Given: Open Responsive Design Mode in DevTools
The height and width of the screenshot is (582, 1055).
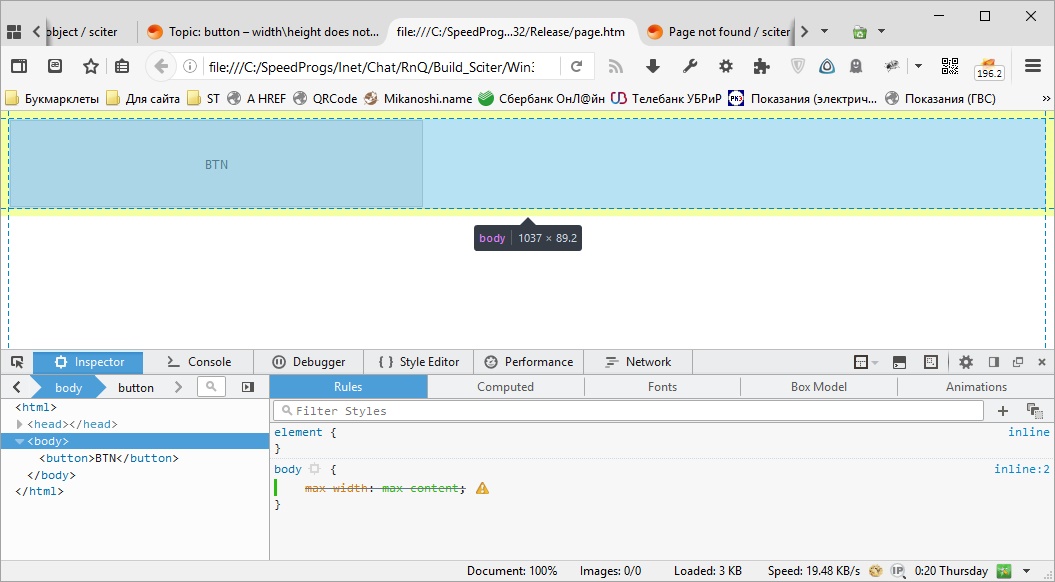Looking at the screenshot, I should coord(930,361).
